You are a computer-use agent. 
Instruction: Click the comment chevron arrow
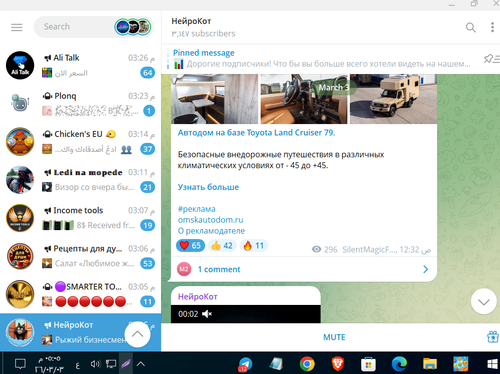426,269
